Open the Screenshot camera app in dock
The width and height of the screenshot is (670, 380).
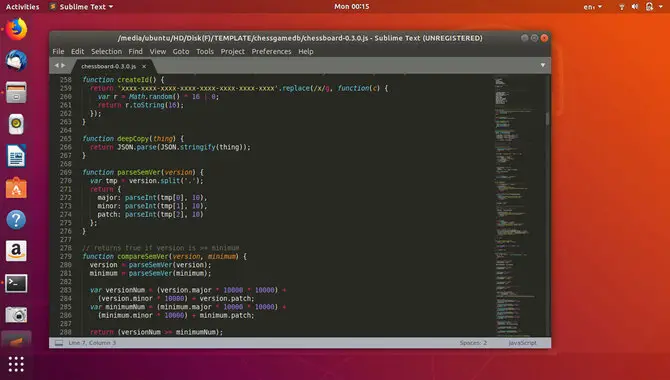point(16,315)
